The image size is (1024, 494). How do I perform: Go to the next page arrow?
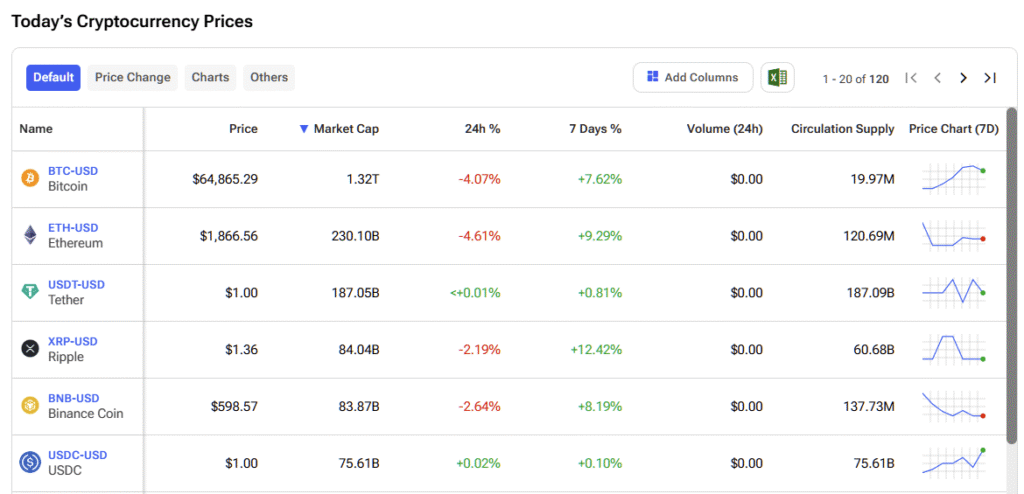[x=963, y=78]
